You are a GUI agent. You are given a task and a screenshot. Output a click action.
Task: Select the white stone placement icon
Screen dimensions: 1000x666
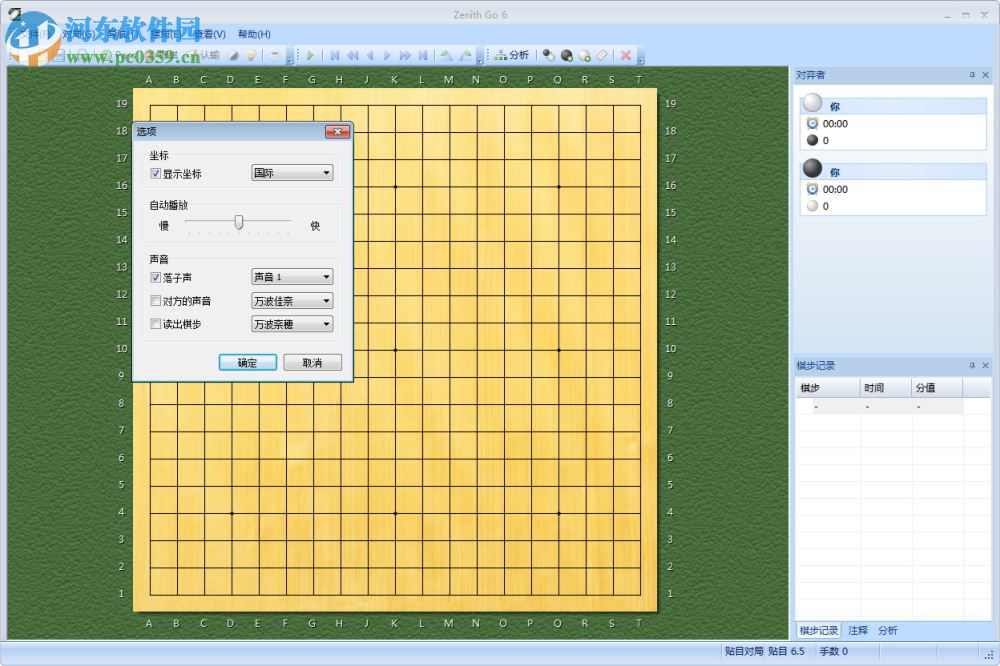tap(584, 55)
